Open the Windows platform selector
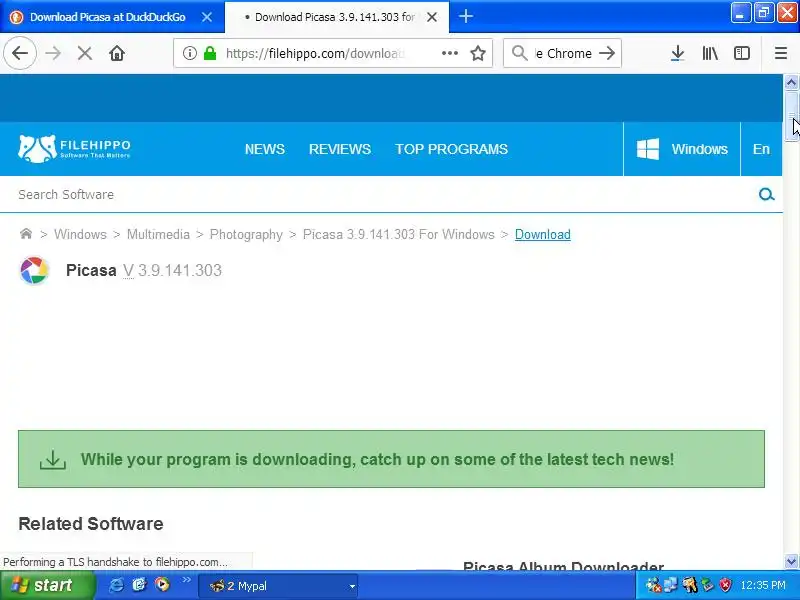 682,149
